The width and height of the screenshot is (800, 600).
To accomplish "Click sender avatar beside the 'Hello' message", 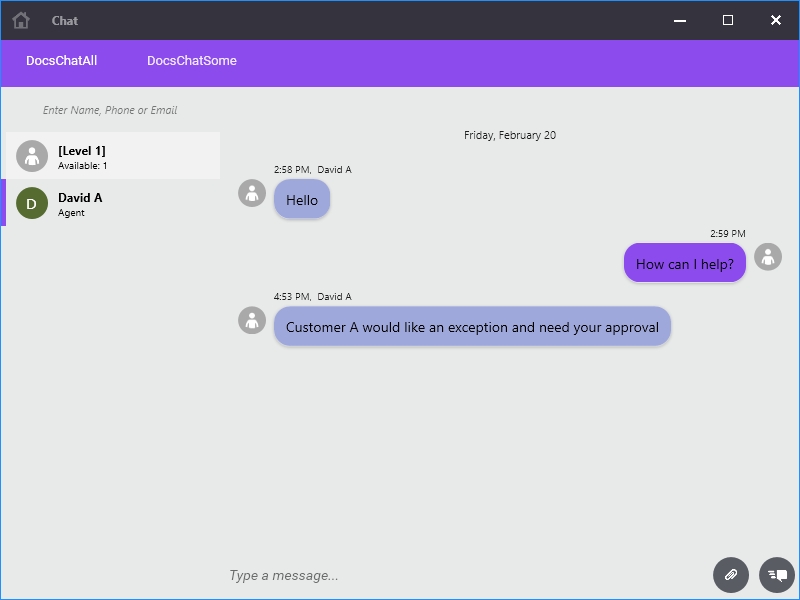I will point(252,193).
